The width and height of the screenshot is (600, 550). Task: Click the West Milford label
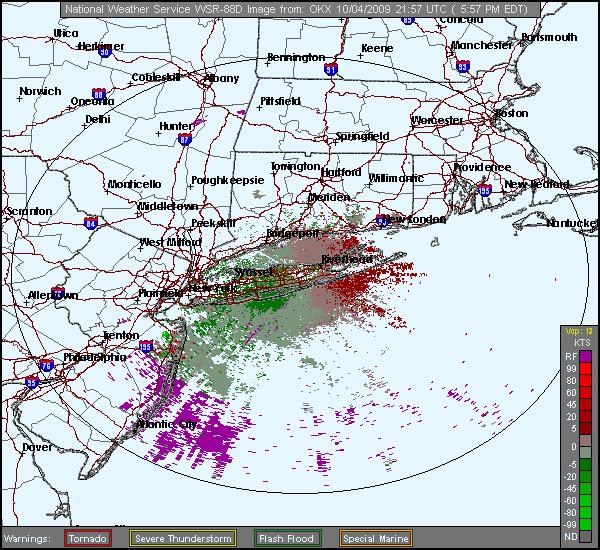(x=170, y=242)
